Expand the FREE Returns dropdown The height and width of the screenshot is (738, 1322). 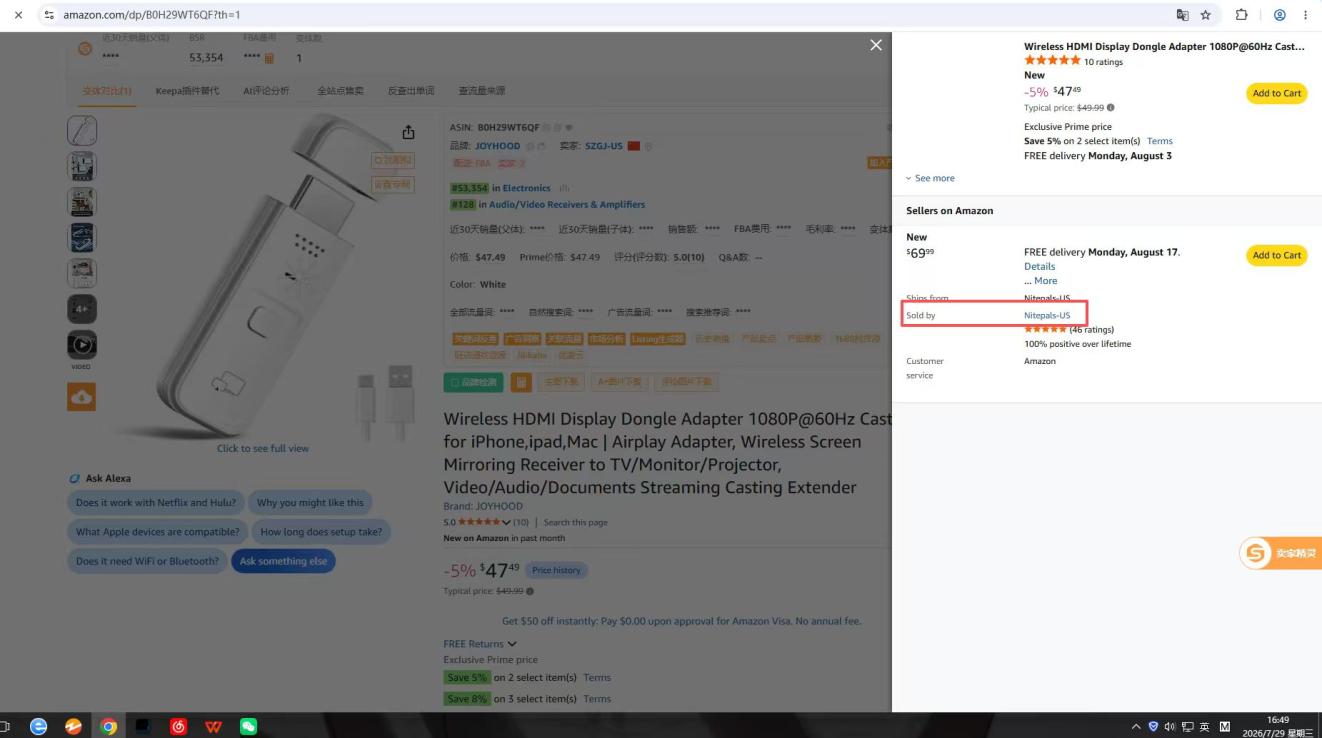(x=480, y=644)
